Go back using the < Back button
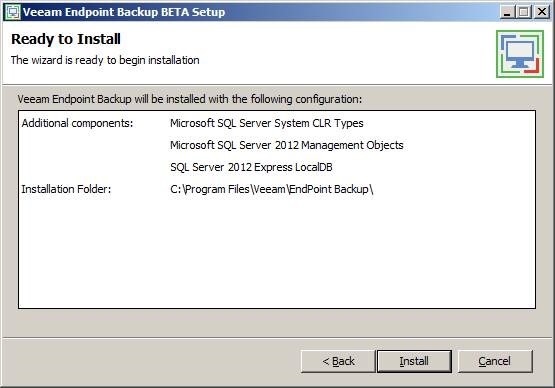Image resolution: width=555 pixels, height=388 pixels. pos(338,361)
